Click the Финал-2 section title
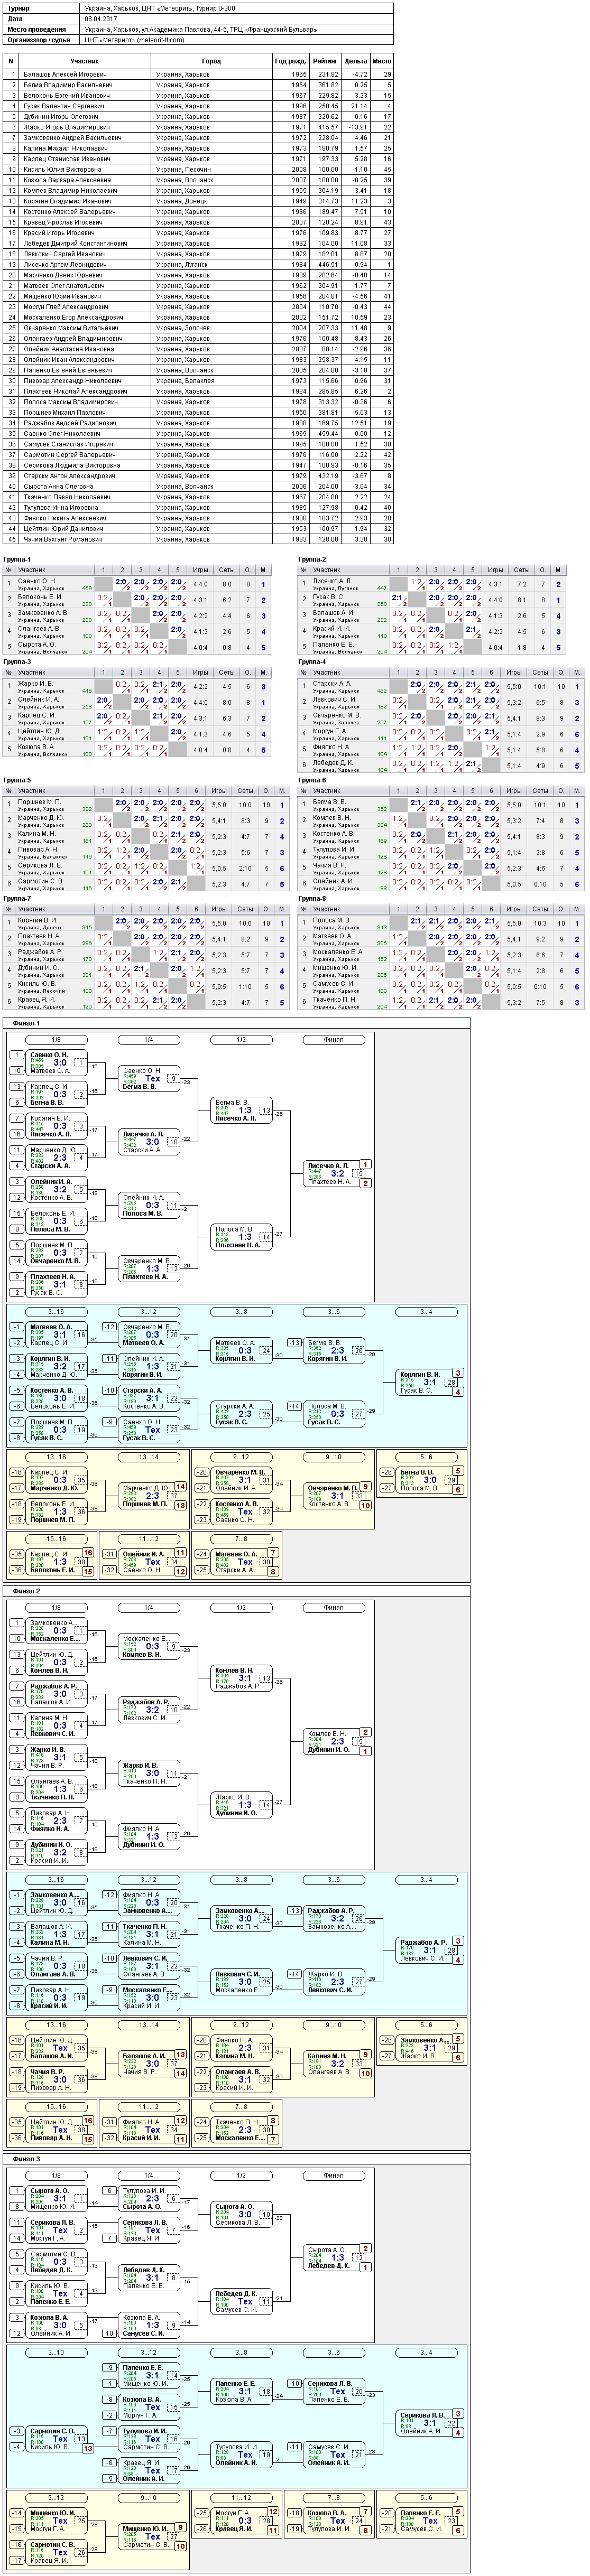The image size is (590, 2576). [x=27, y=1592]
